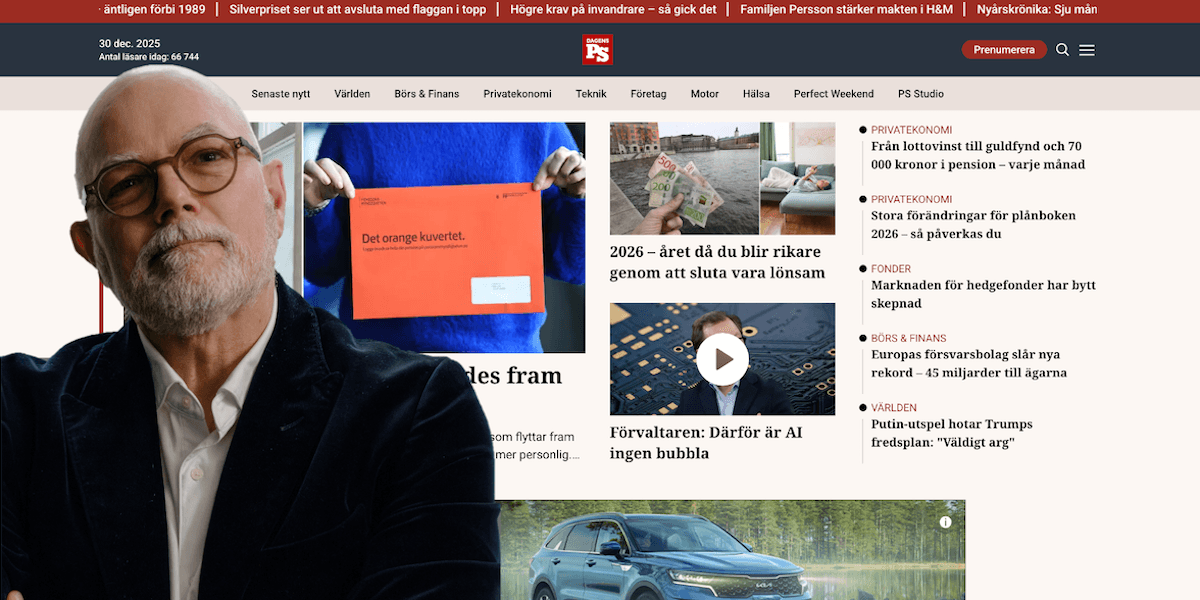Open the Motor navigation tab
1200x600 pixels.
pyautogui.click(x=704, y=93)
